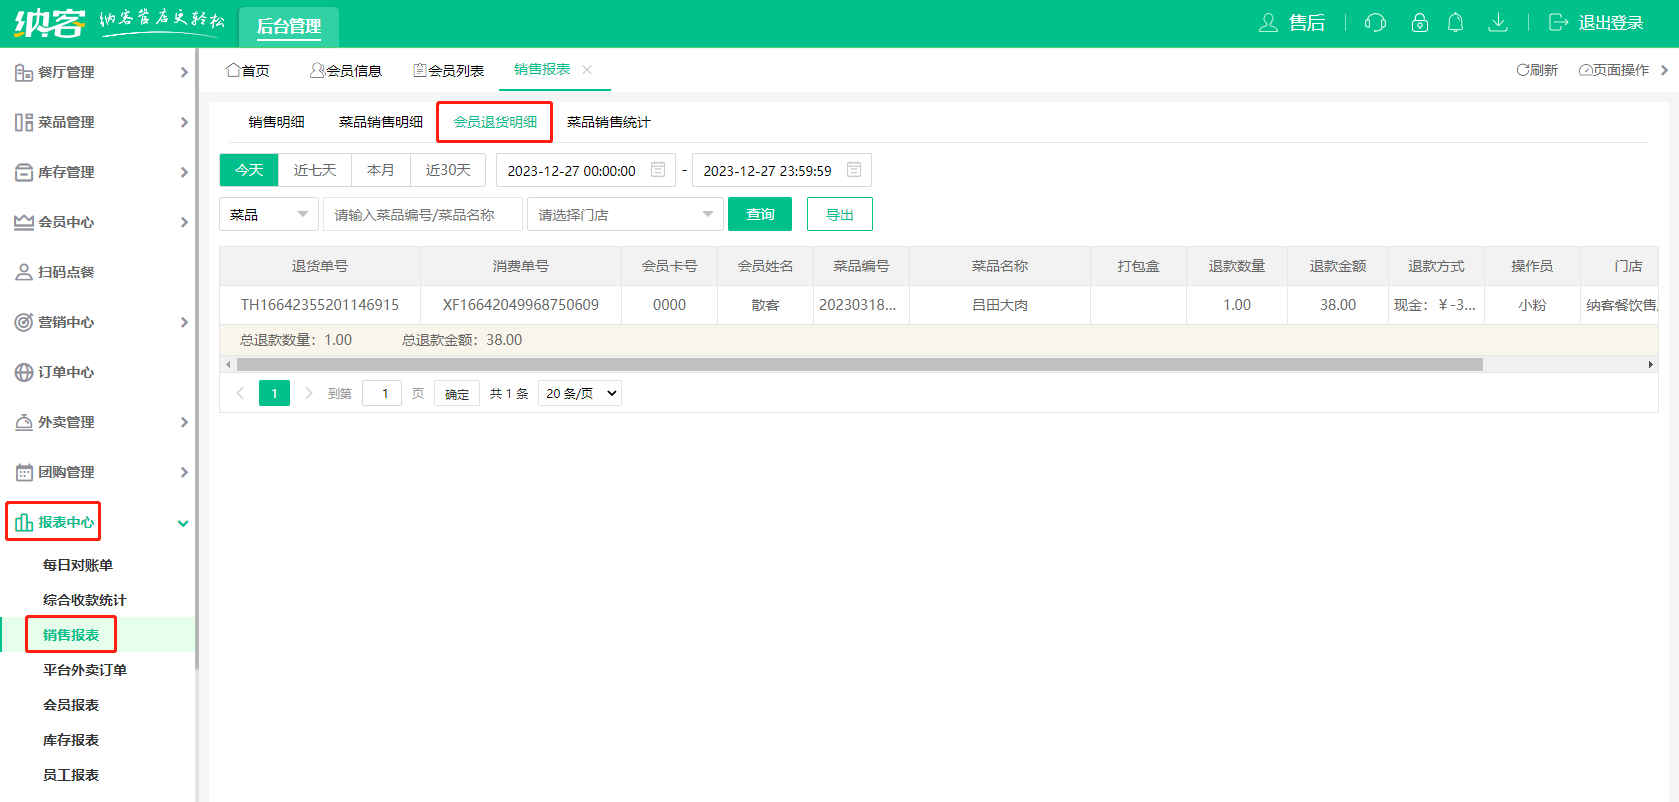1679x802 pixels.
Task: Click the user icon beside 售后
Action: [x=1268, y=22]
